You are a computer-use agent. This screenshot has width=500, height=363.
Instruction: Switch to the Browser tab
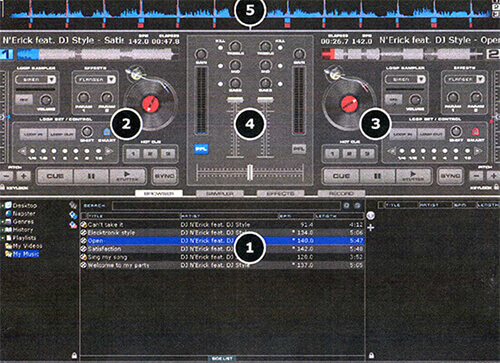pos(159,193)
